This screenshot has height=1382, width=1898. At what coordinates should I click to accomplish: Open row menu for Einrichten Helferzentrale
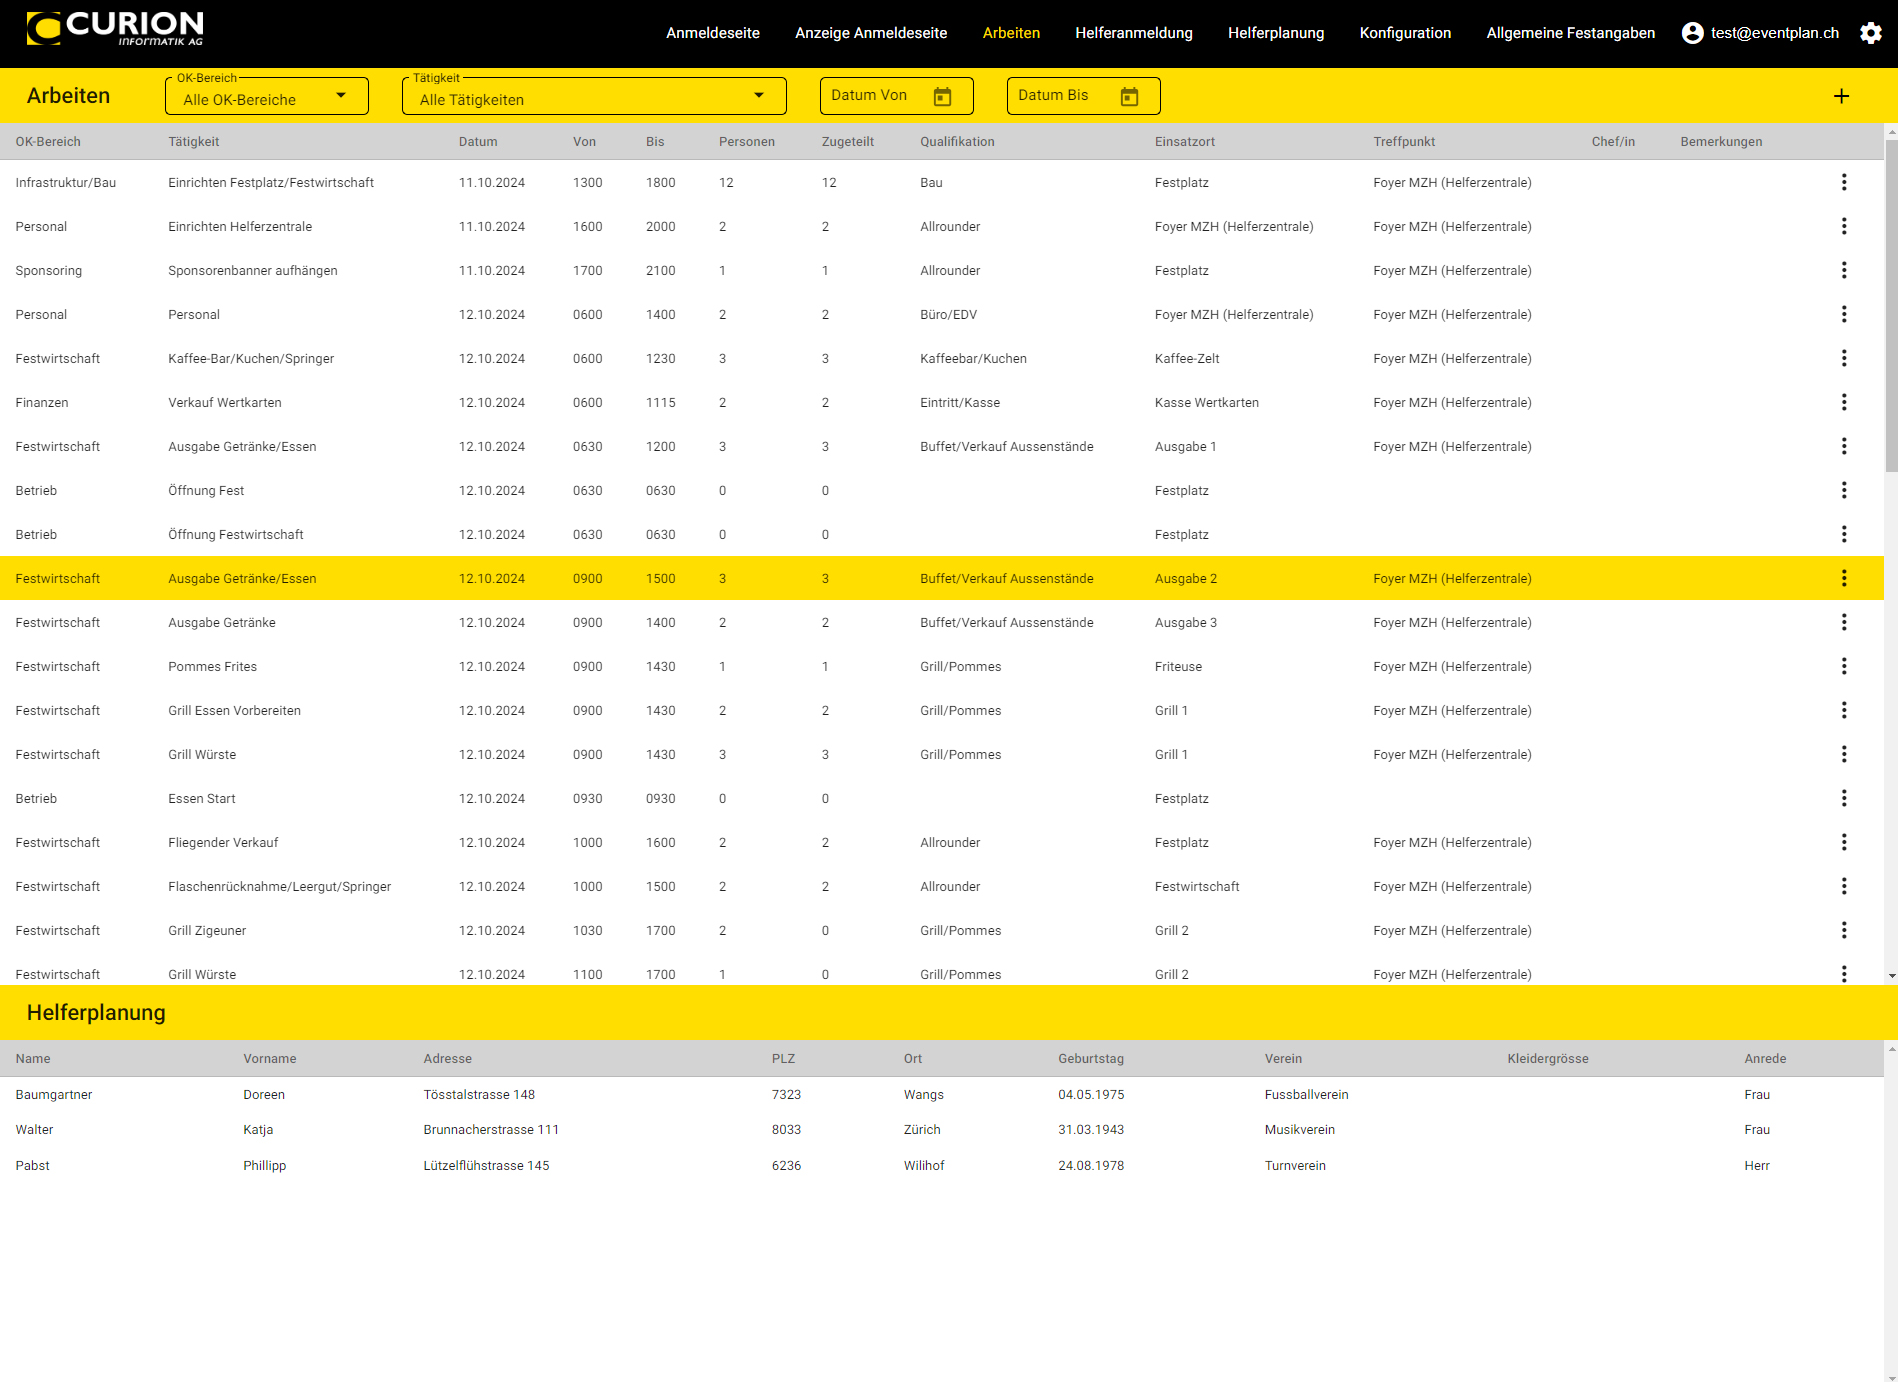(x=1844, y=226)
